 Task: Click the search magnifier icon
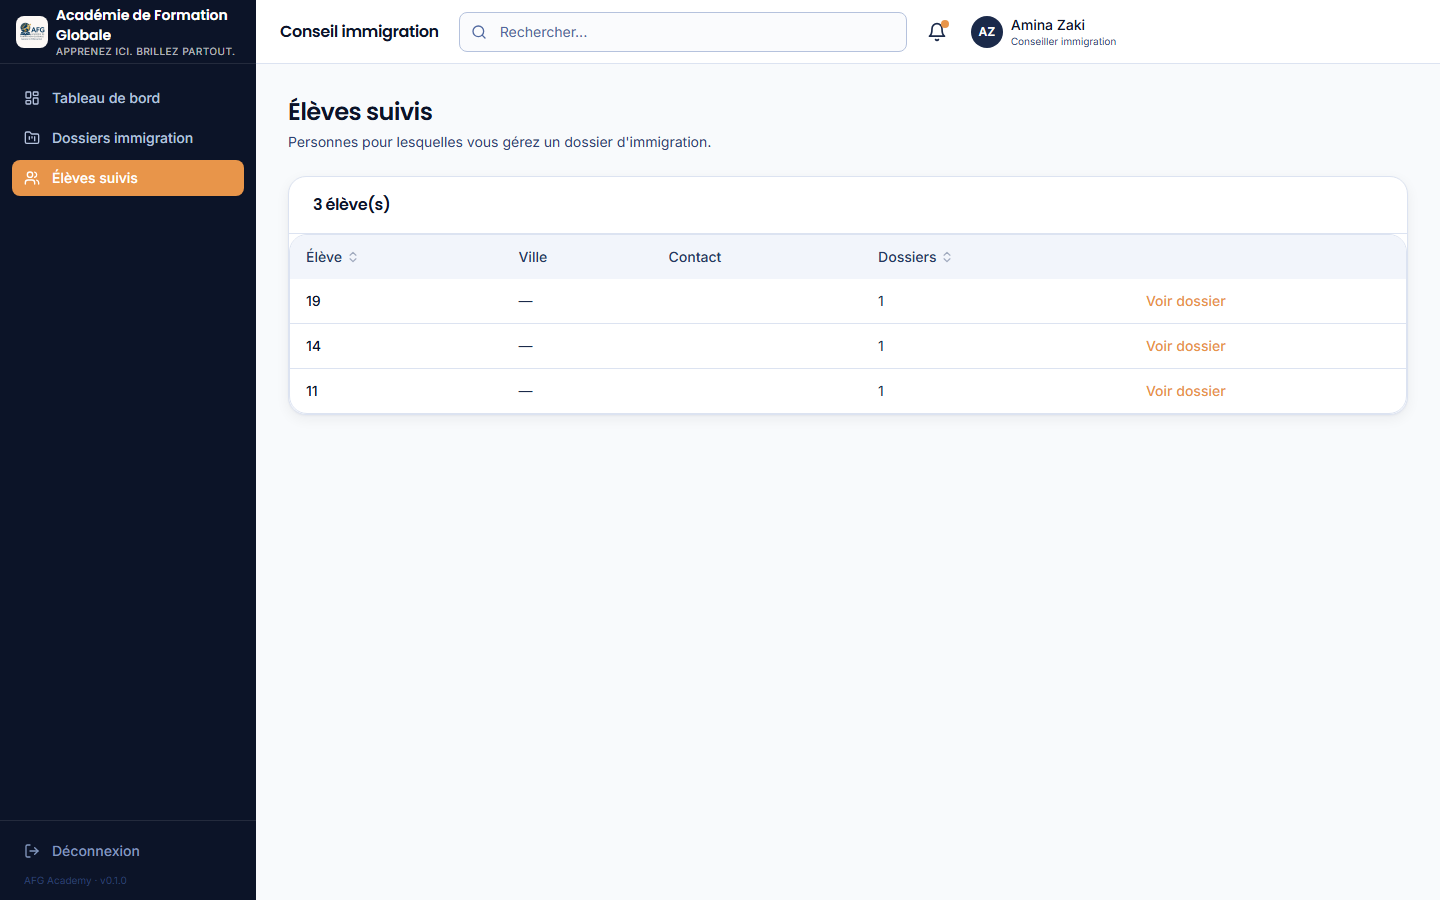[479, 32]
